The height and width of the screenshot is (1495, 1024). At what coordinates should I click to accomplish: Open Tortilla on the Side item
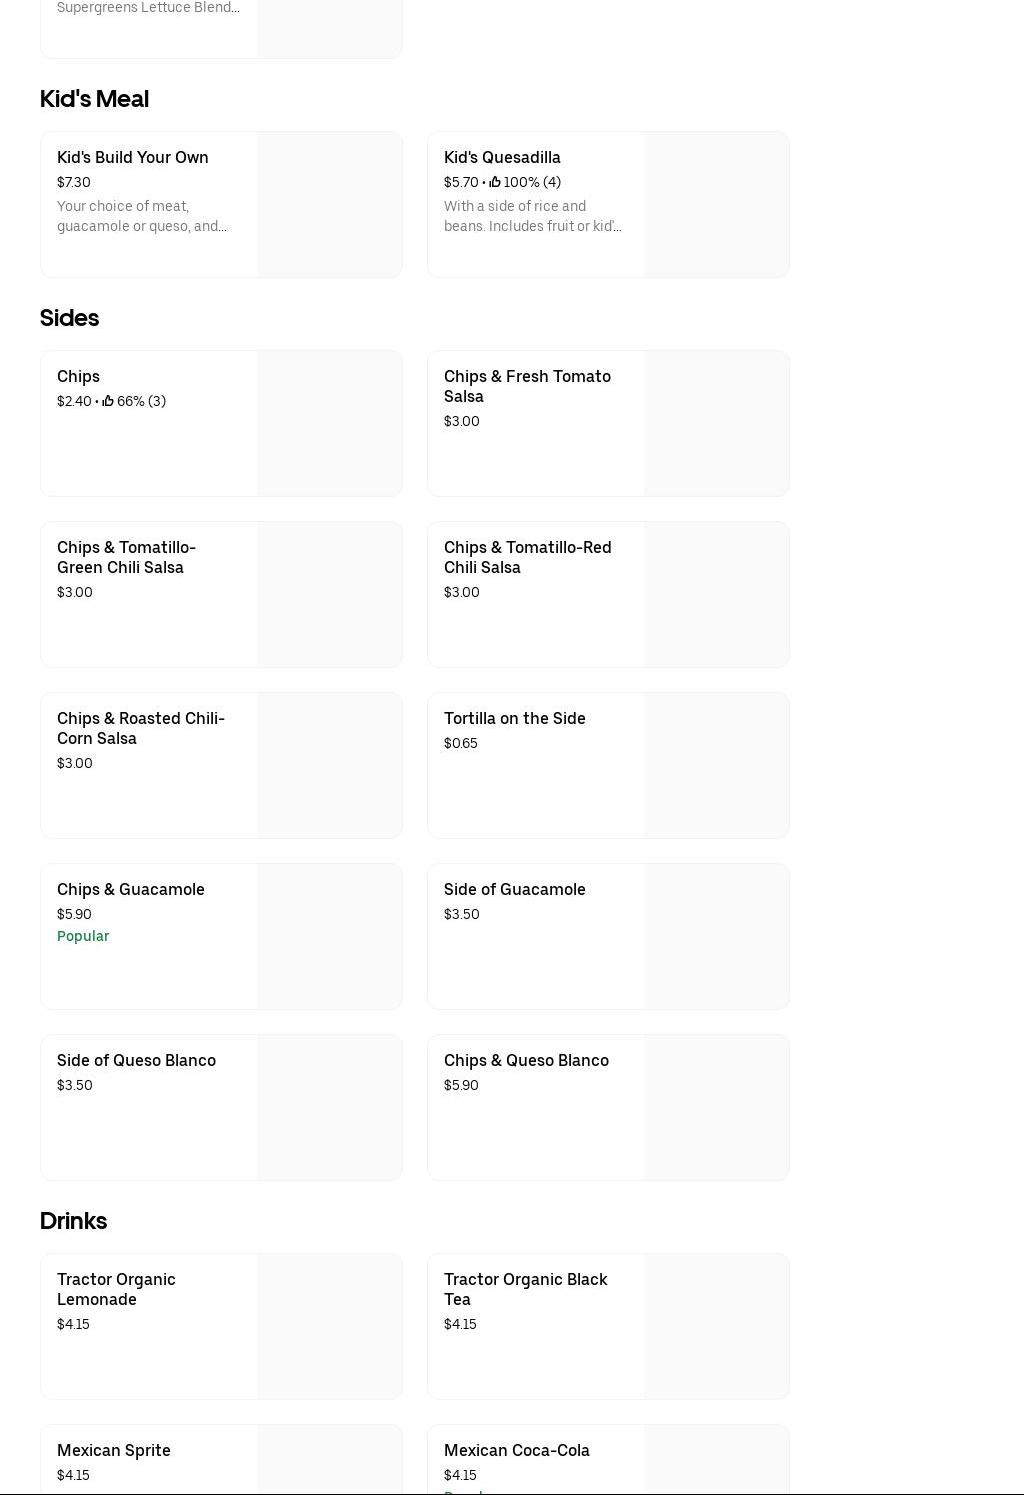coord(515,719)
